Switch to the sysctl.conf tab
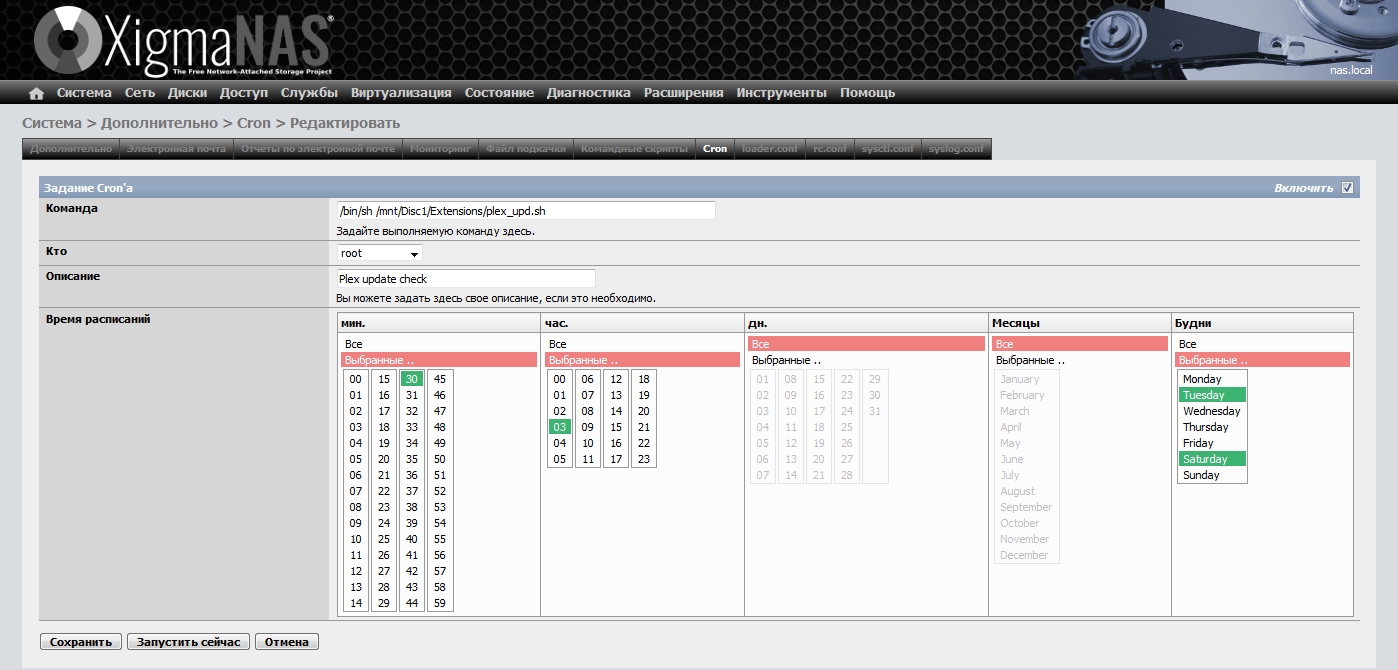Screen dimensions: 1398x670 [x=888, y=149]
